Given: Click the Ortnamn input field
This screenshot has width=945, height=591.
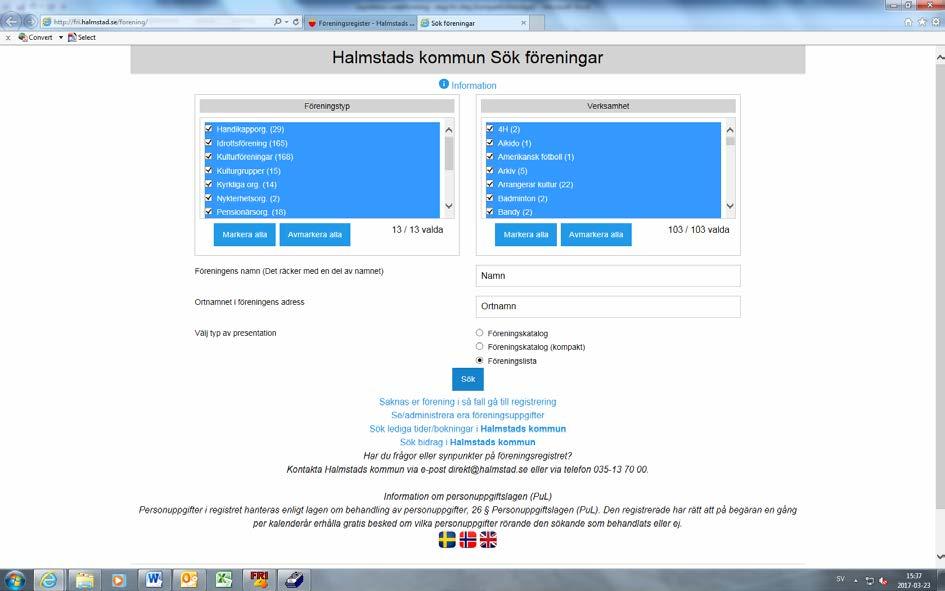Looking at the screenshot, I should pyautogui.click(x=608, y=306).
